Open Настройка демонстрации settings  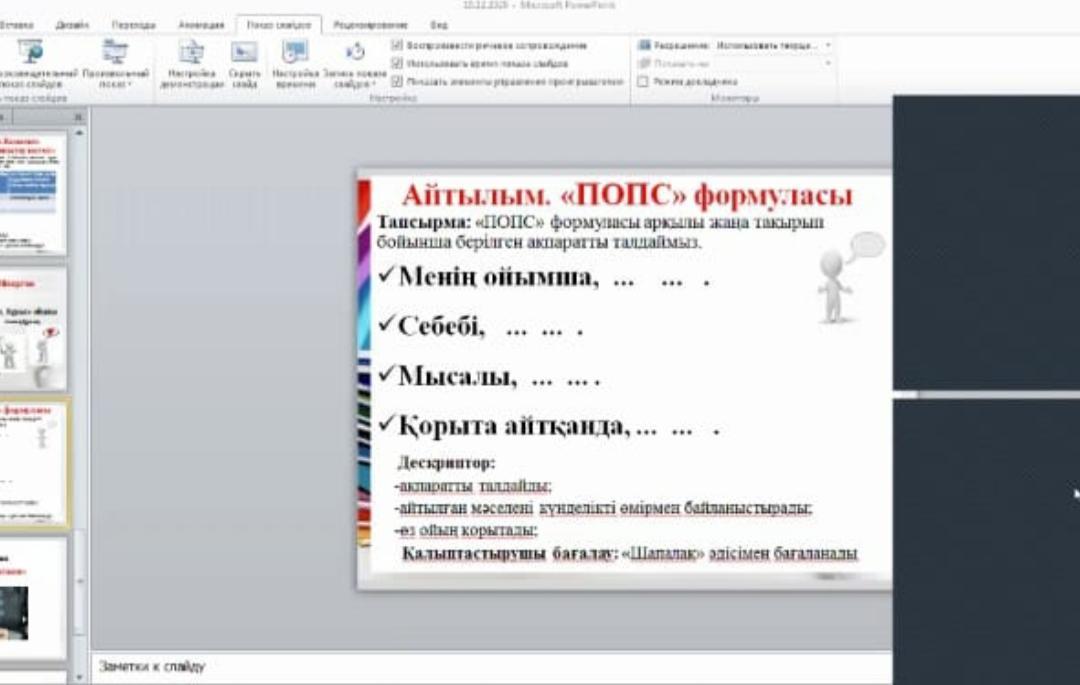point(191,63)
